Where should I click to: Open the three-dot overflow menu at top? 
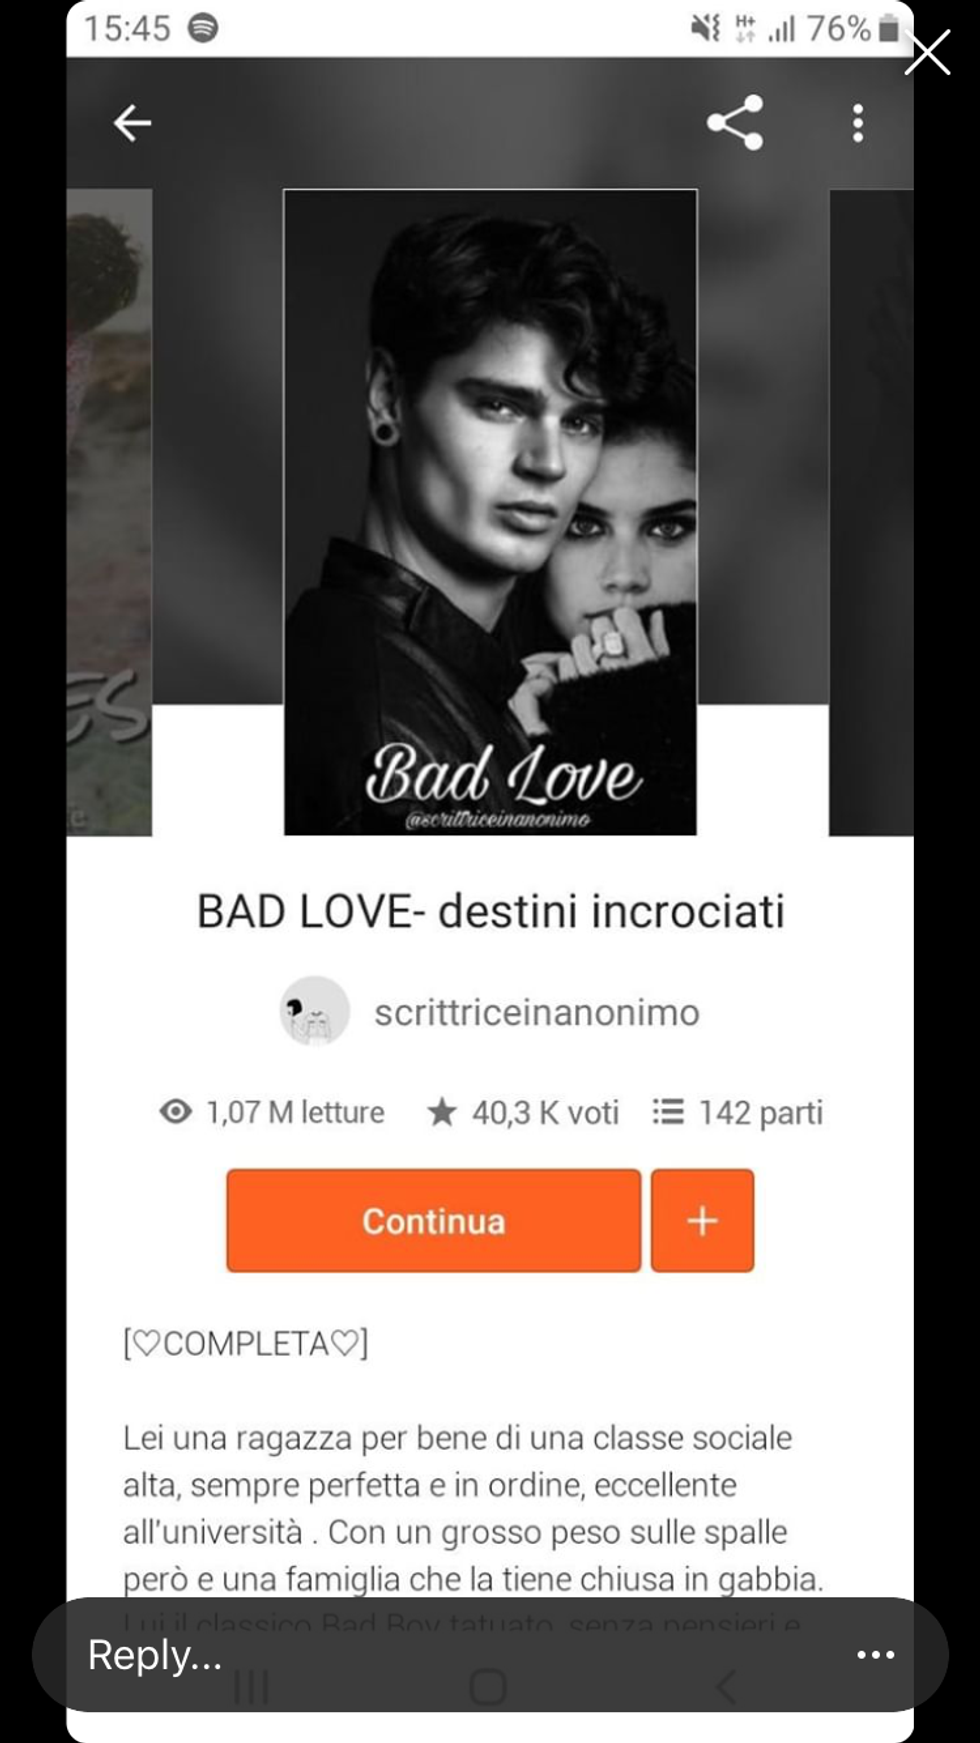point(858,123)
